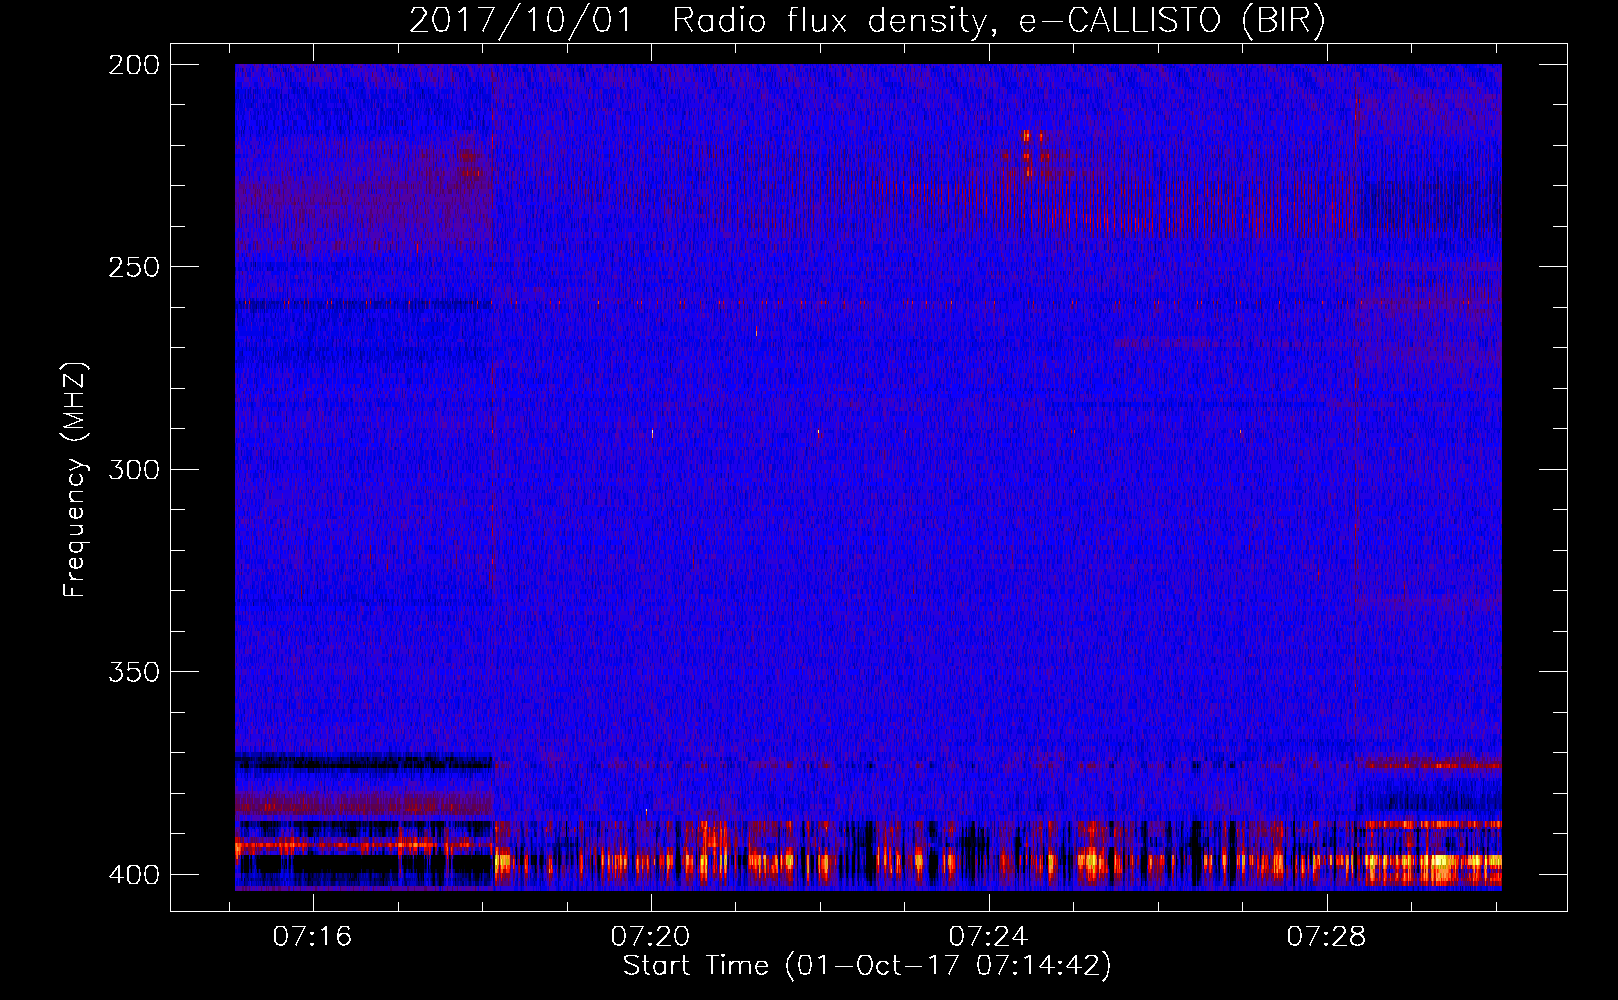Click the 350 frequency tick label
The height and width of the screenshot is (1000, 1618).
(134, 672)
